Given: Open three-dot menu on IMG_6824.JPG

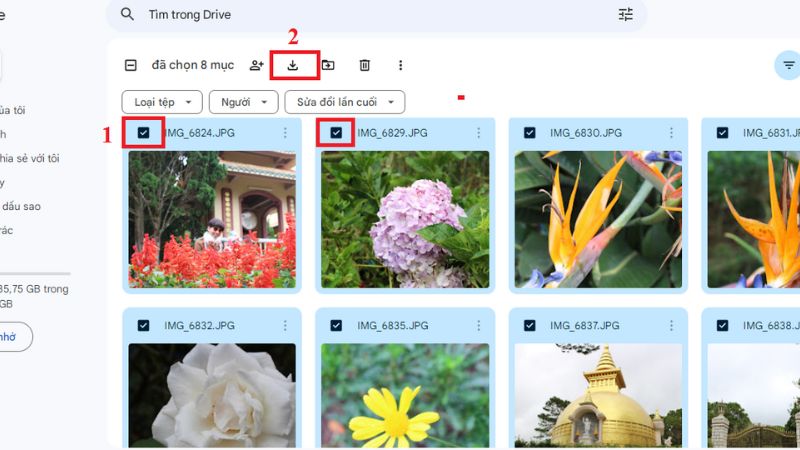Looking at the screenshot, I should (285, 133).
